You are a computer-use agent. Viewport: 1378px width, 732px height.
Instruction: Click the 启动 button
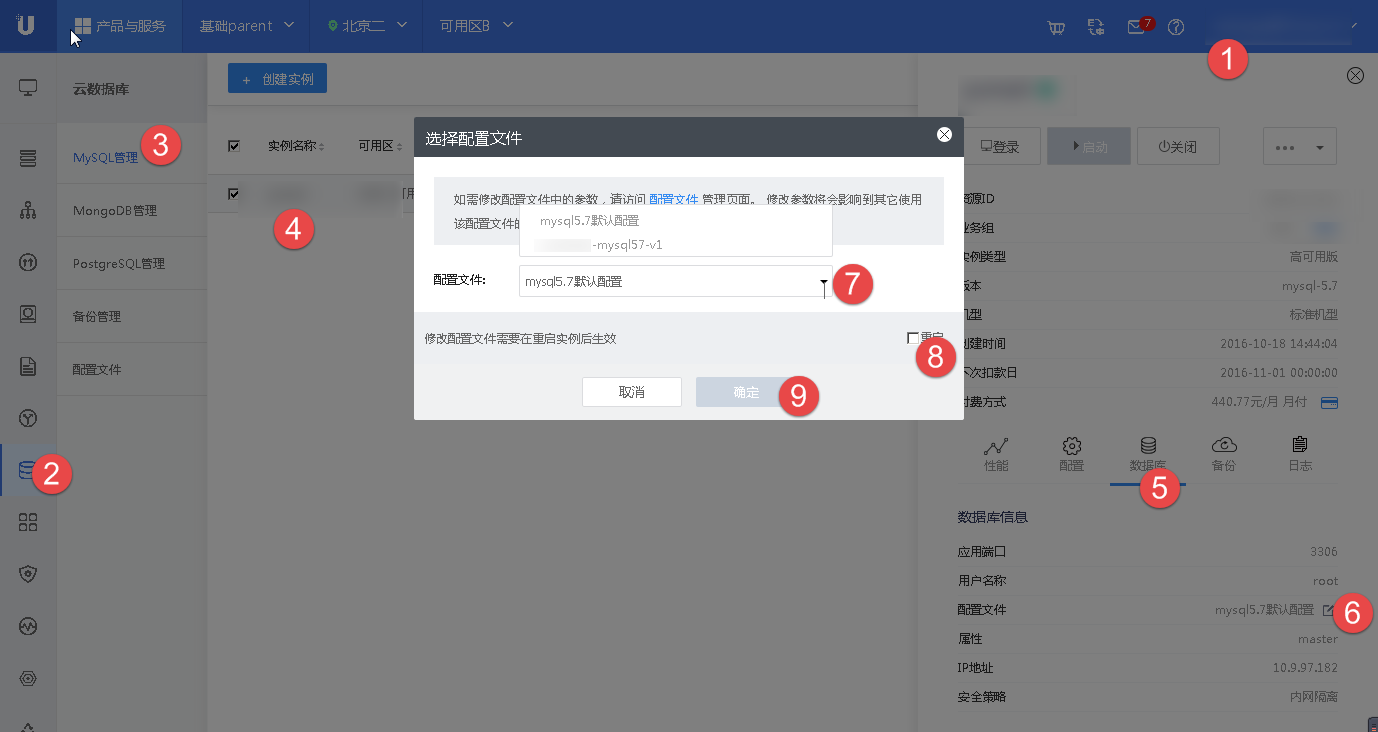pyautogui.click(x=1089, y=147)
